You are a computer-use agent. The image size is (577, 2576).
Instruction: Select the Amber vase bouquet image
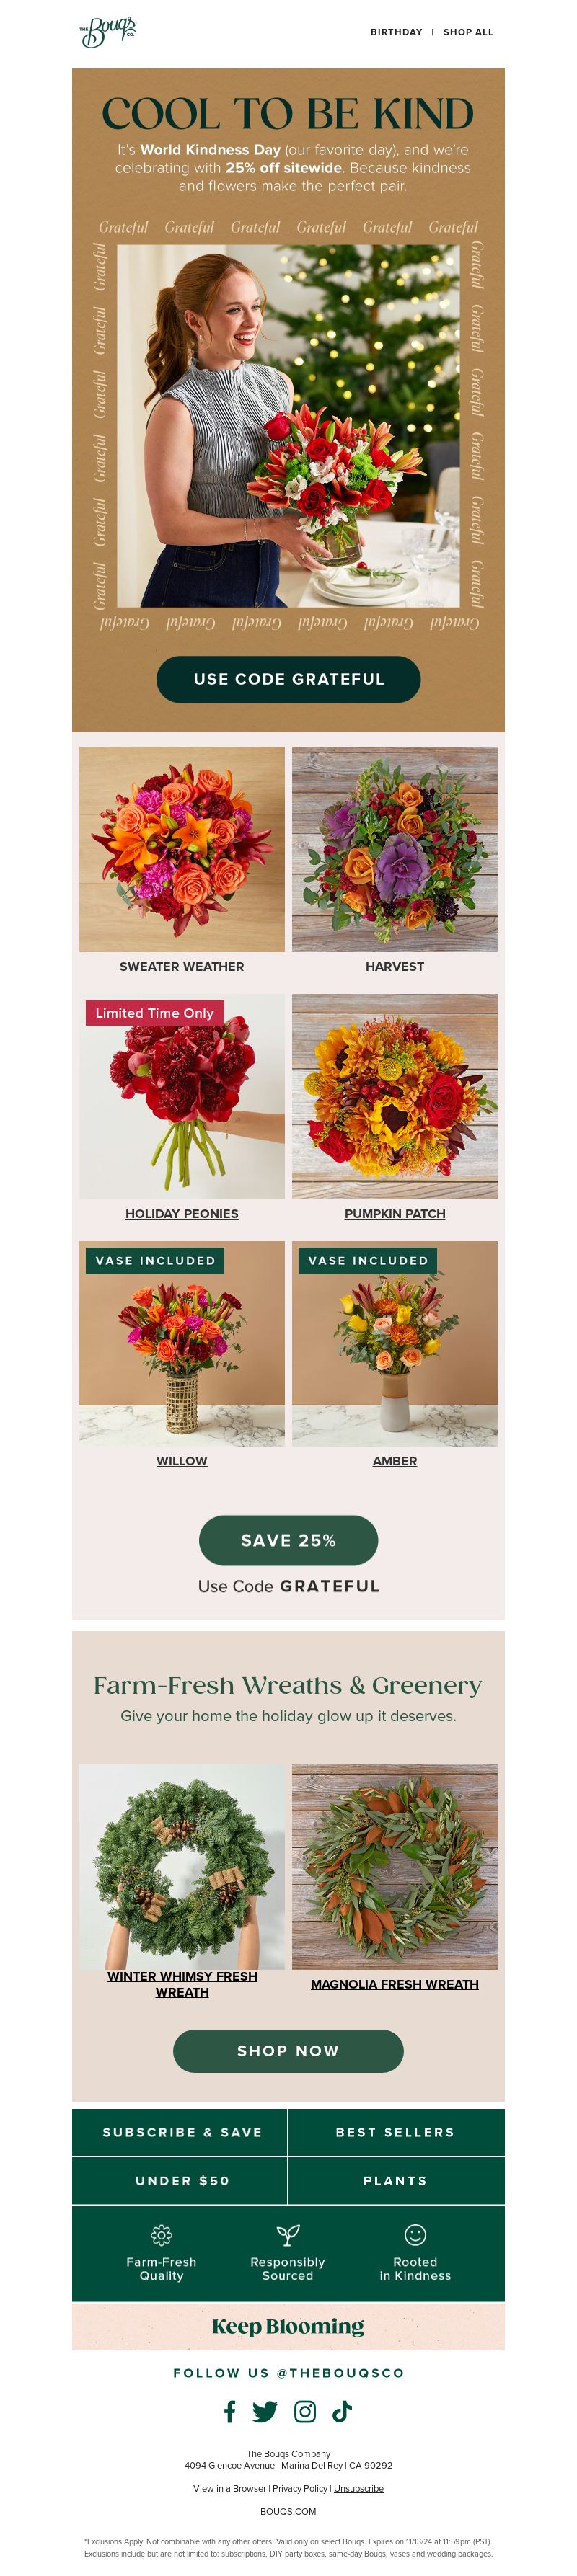[x=394, y=1343]
